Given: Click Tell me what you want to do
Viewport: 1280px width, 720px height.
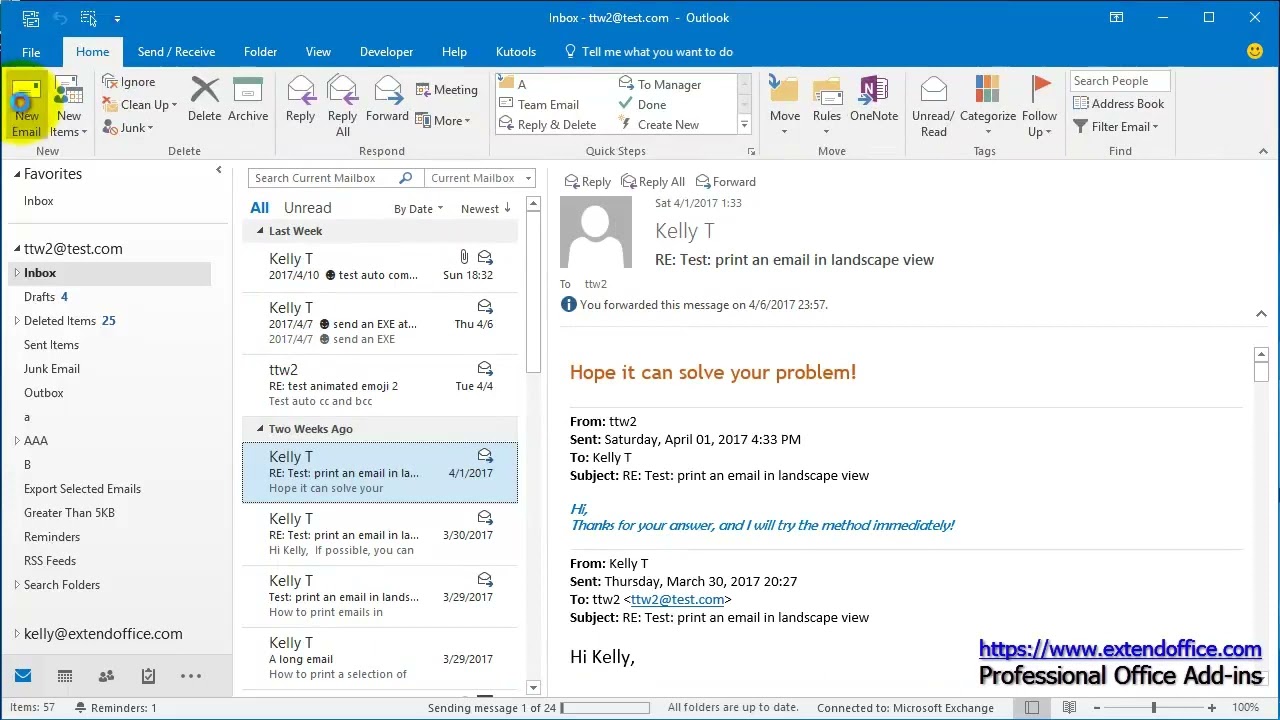Looking at the screenshot, I should (x=648, y=52).
